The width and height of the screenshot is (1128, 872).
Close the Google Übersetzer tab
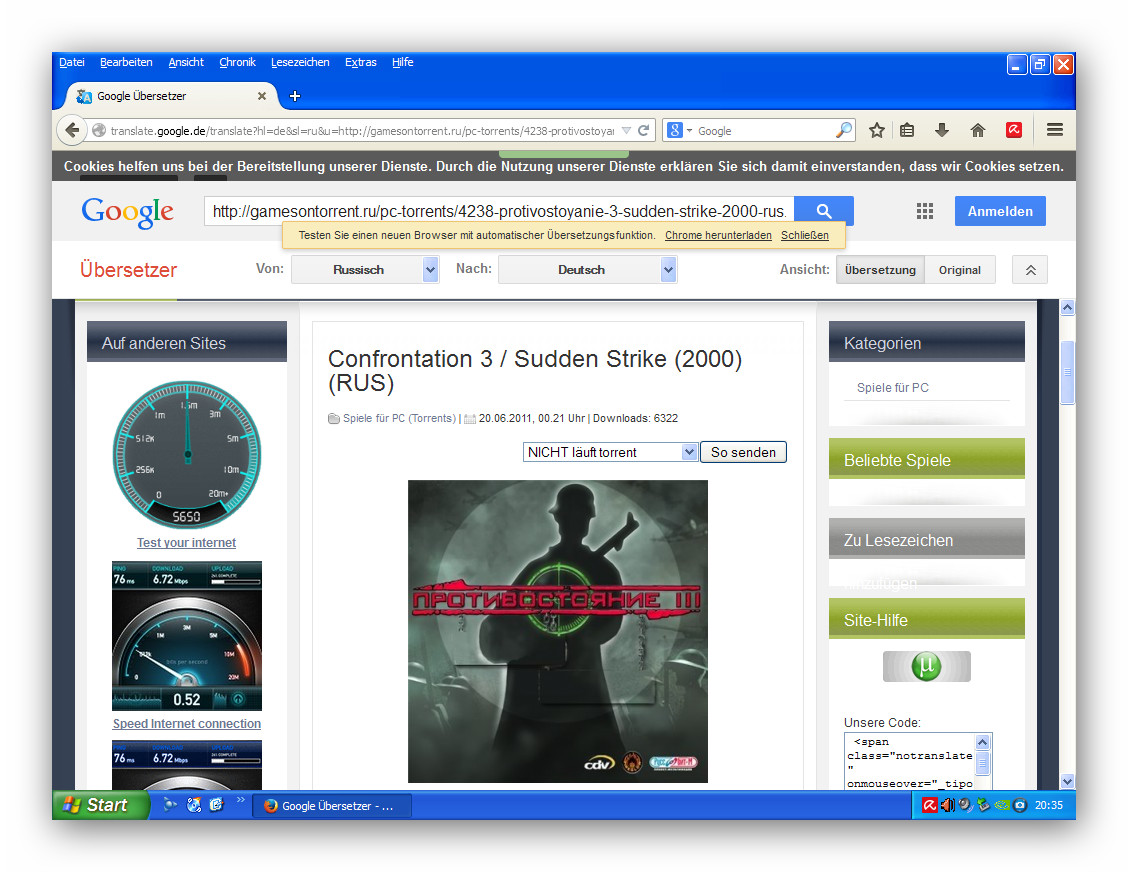(262, 96)
